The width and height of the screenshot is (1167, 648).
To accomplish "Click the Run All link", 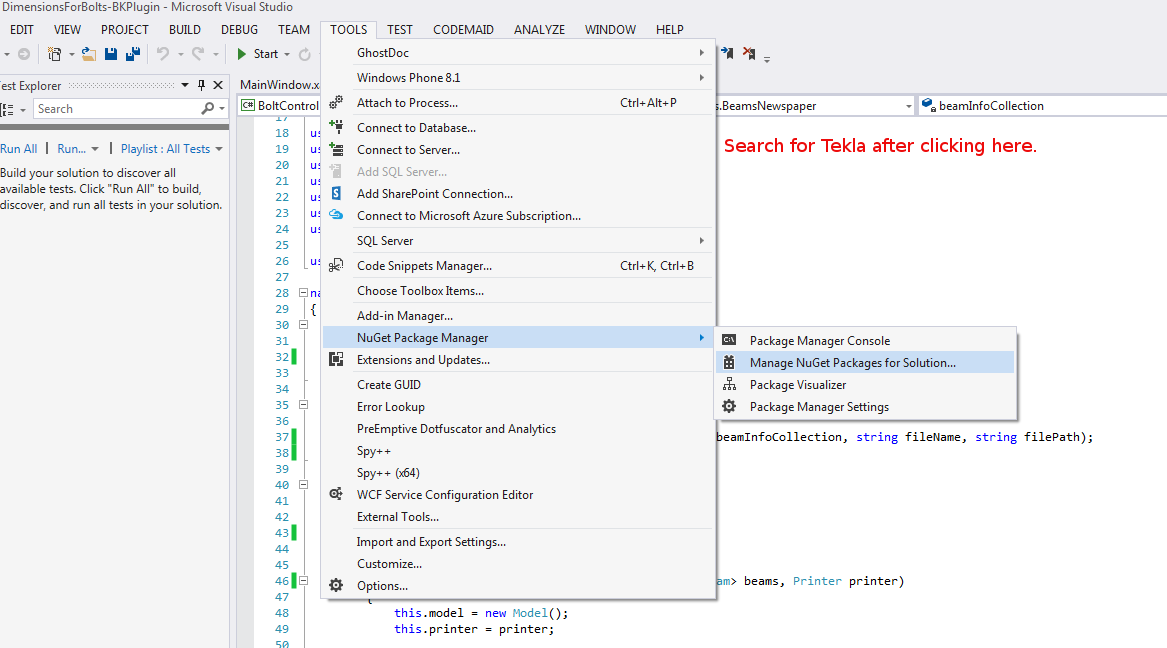I will tap(19, 149).
